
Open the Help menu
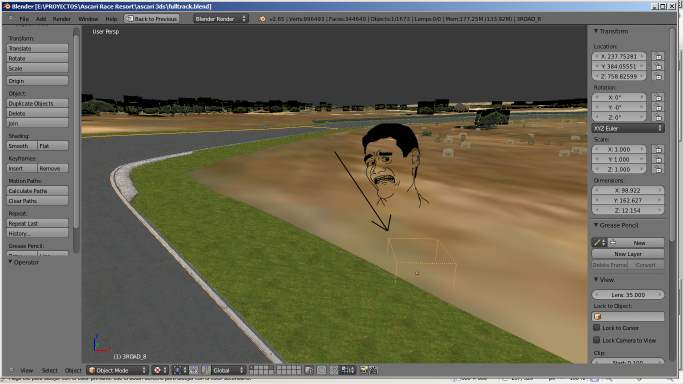[111, 19]
